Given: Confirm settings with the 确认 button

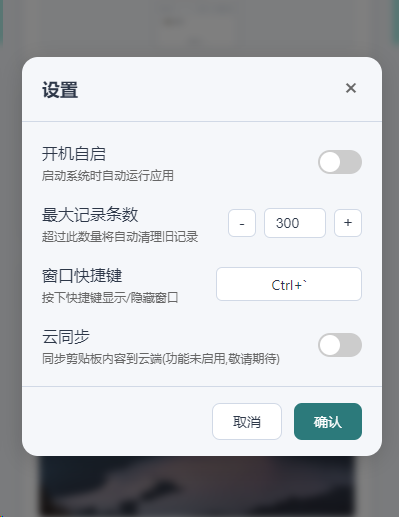Looking at the screenshot, I should pyautogui.click(x=328, y=422).
